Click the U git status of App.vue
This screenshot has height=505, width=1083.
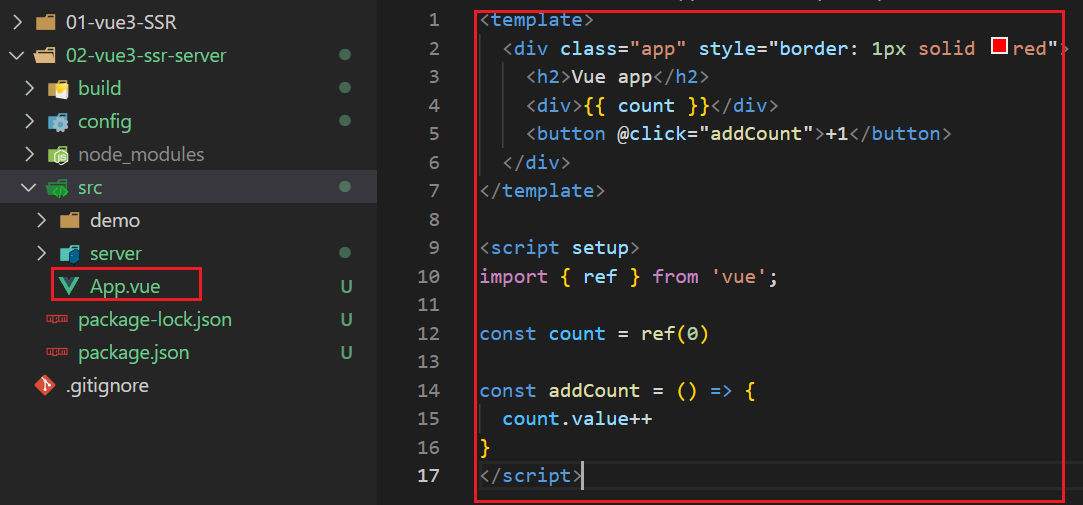click(346, 286)
